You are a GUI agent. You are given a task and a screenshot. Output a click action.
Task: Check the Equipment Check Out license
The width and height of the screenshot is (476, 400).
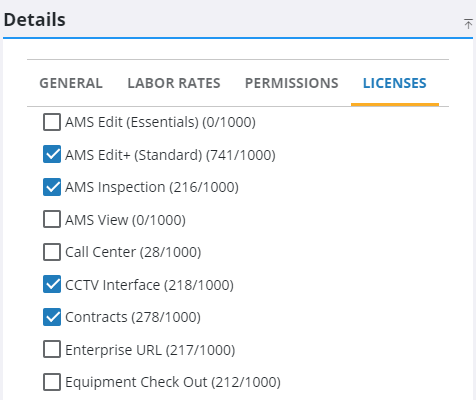coord(52,382)
